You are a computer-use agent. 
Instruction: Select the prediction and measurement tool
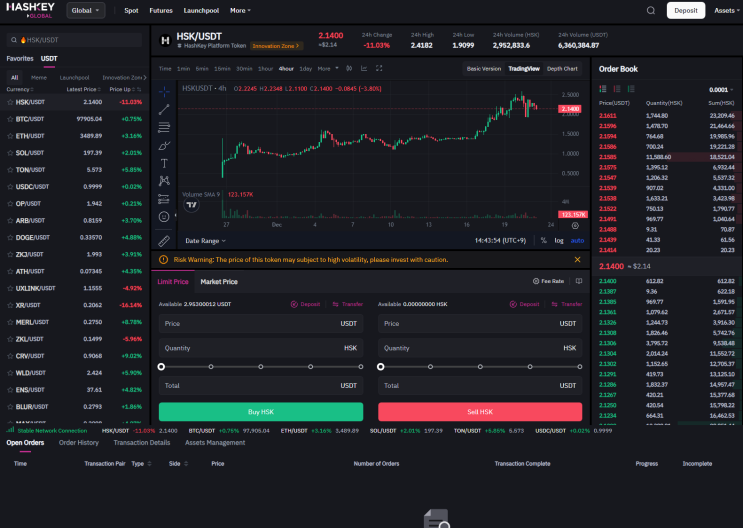click(x=164, y=199)
